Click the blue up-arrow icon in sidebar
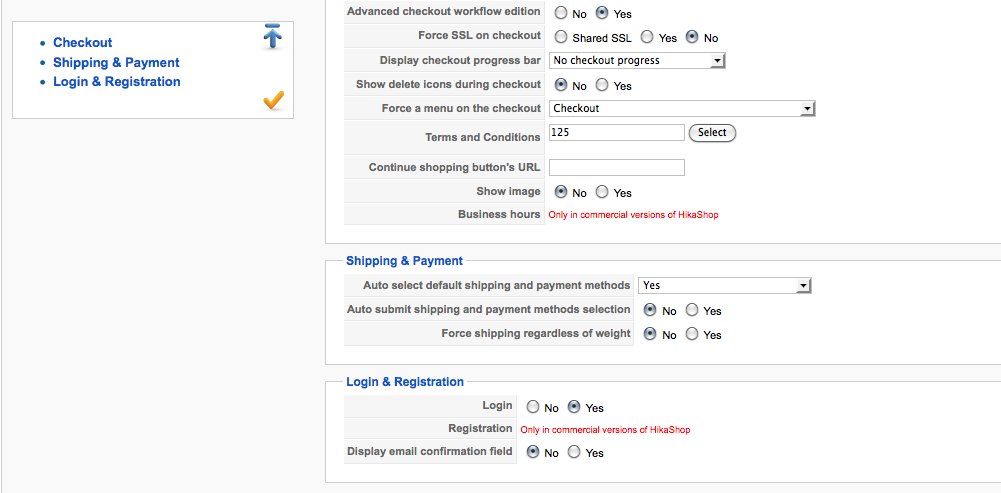Image resolution: width=1001 pixels, height=493 pixels. 273,36
